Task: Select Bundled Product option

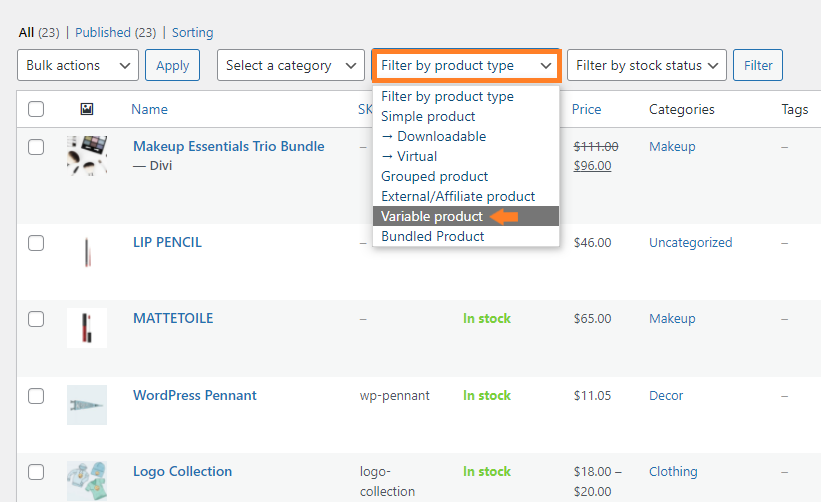Action: pos(466,236)
